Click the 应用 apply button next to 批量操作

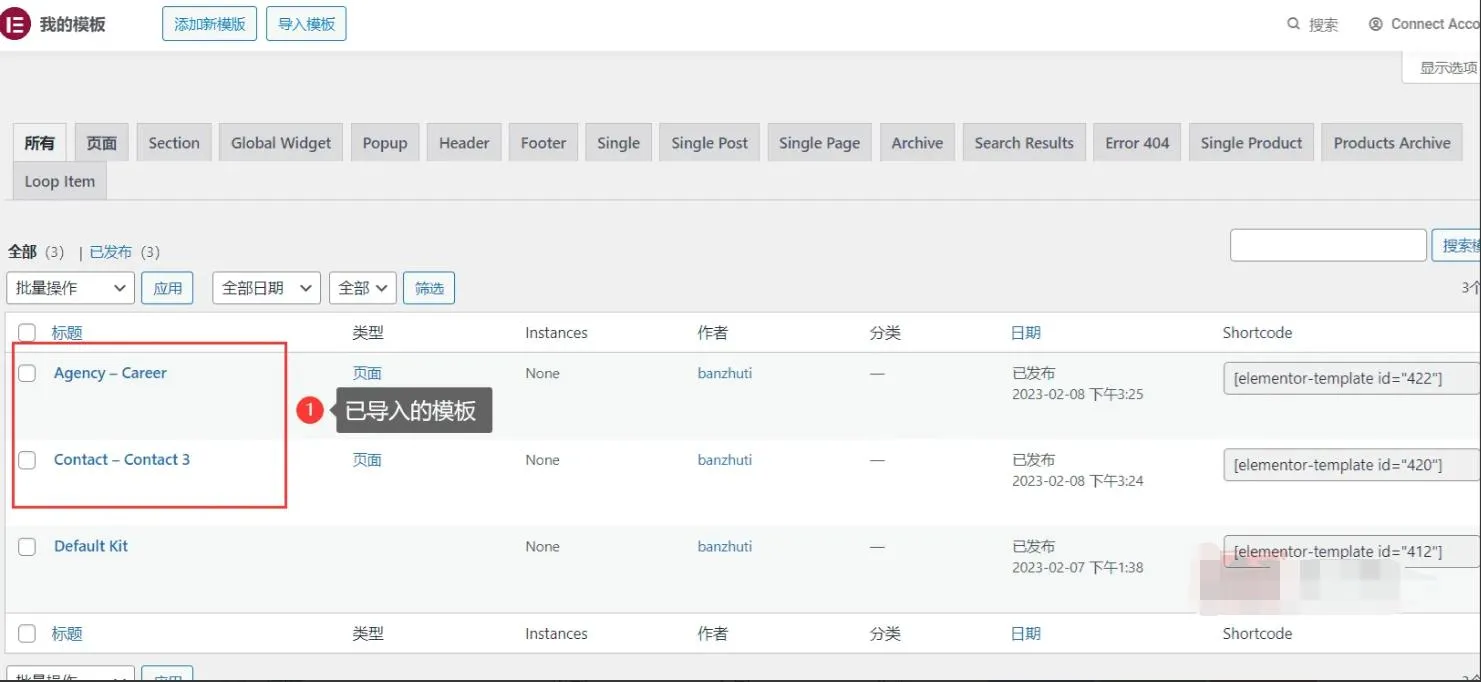click(x=167, y=288)
